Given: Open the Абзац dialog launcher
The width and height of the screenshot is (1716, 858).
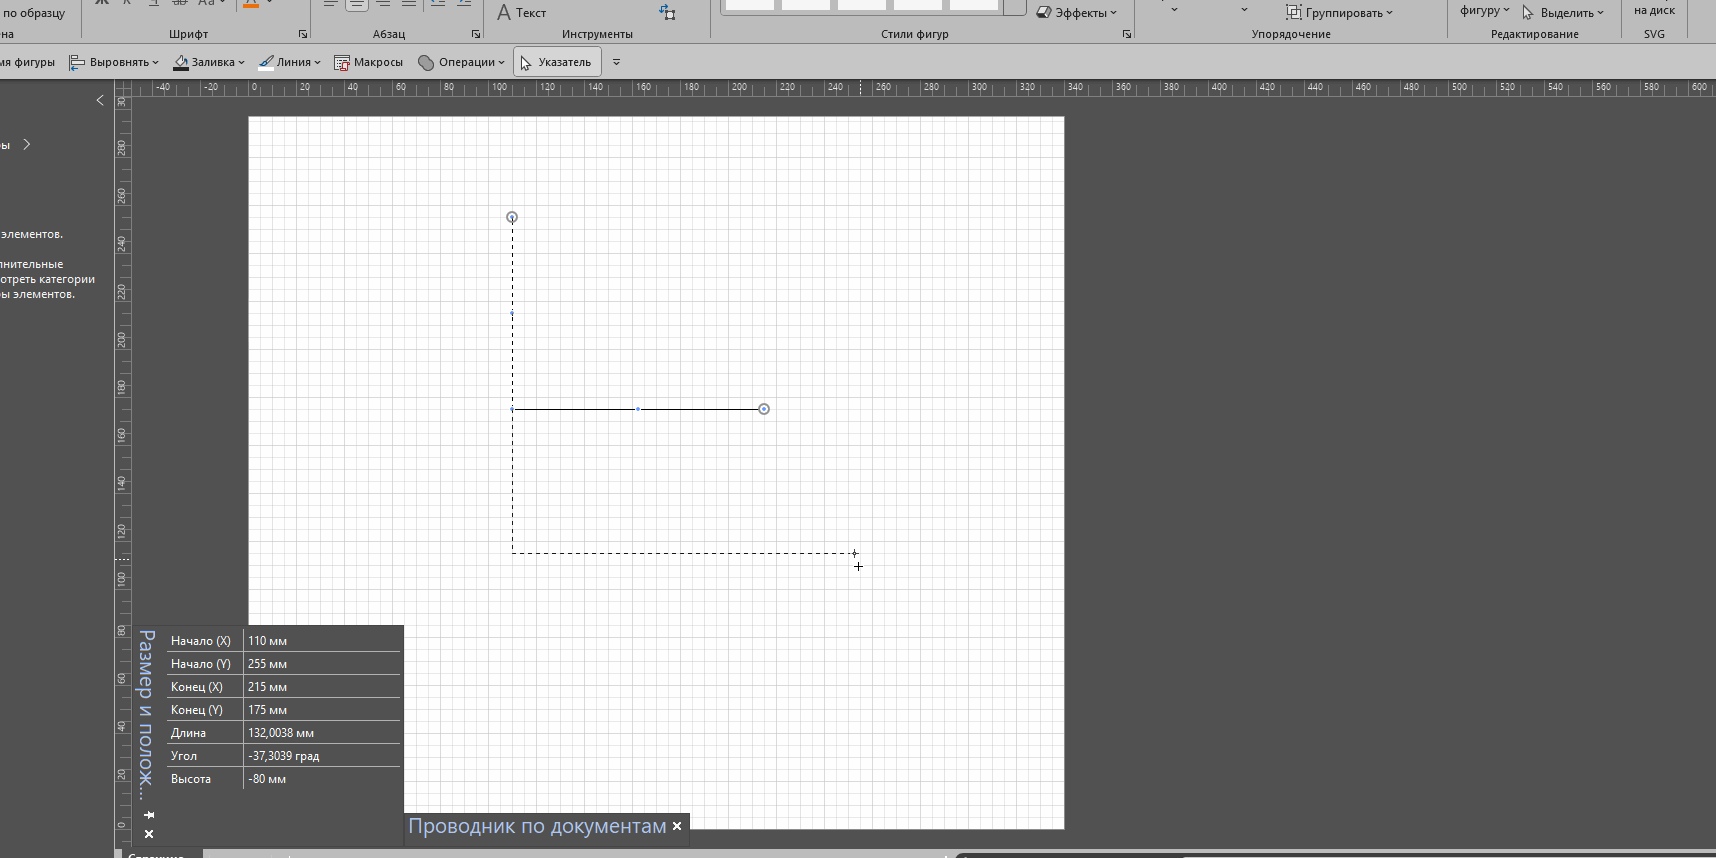Looking at the screenshot, I should [x=476, y=34].
